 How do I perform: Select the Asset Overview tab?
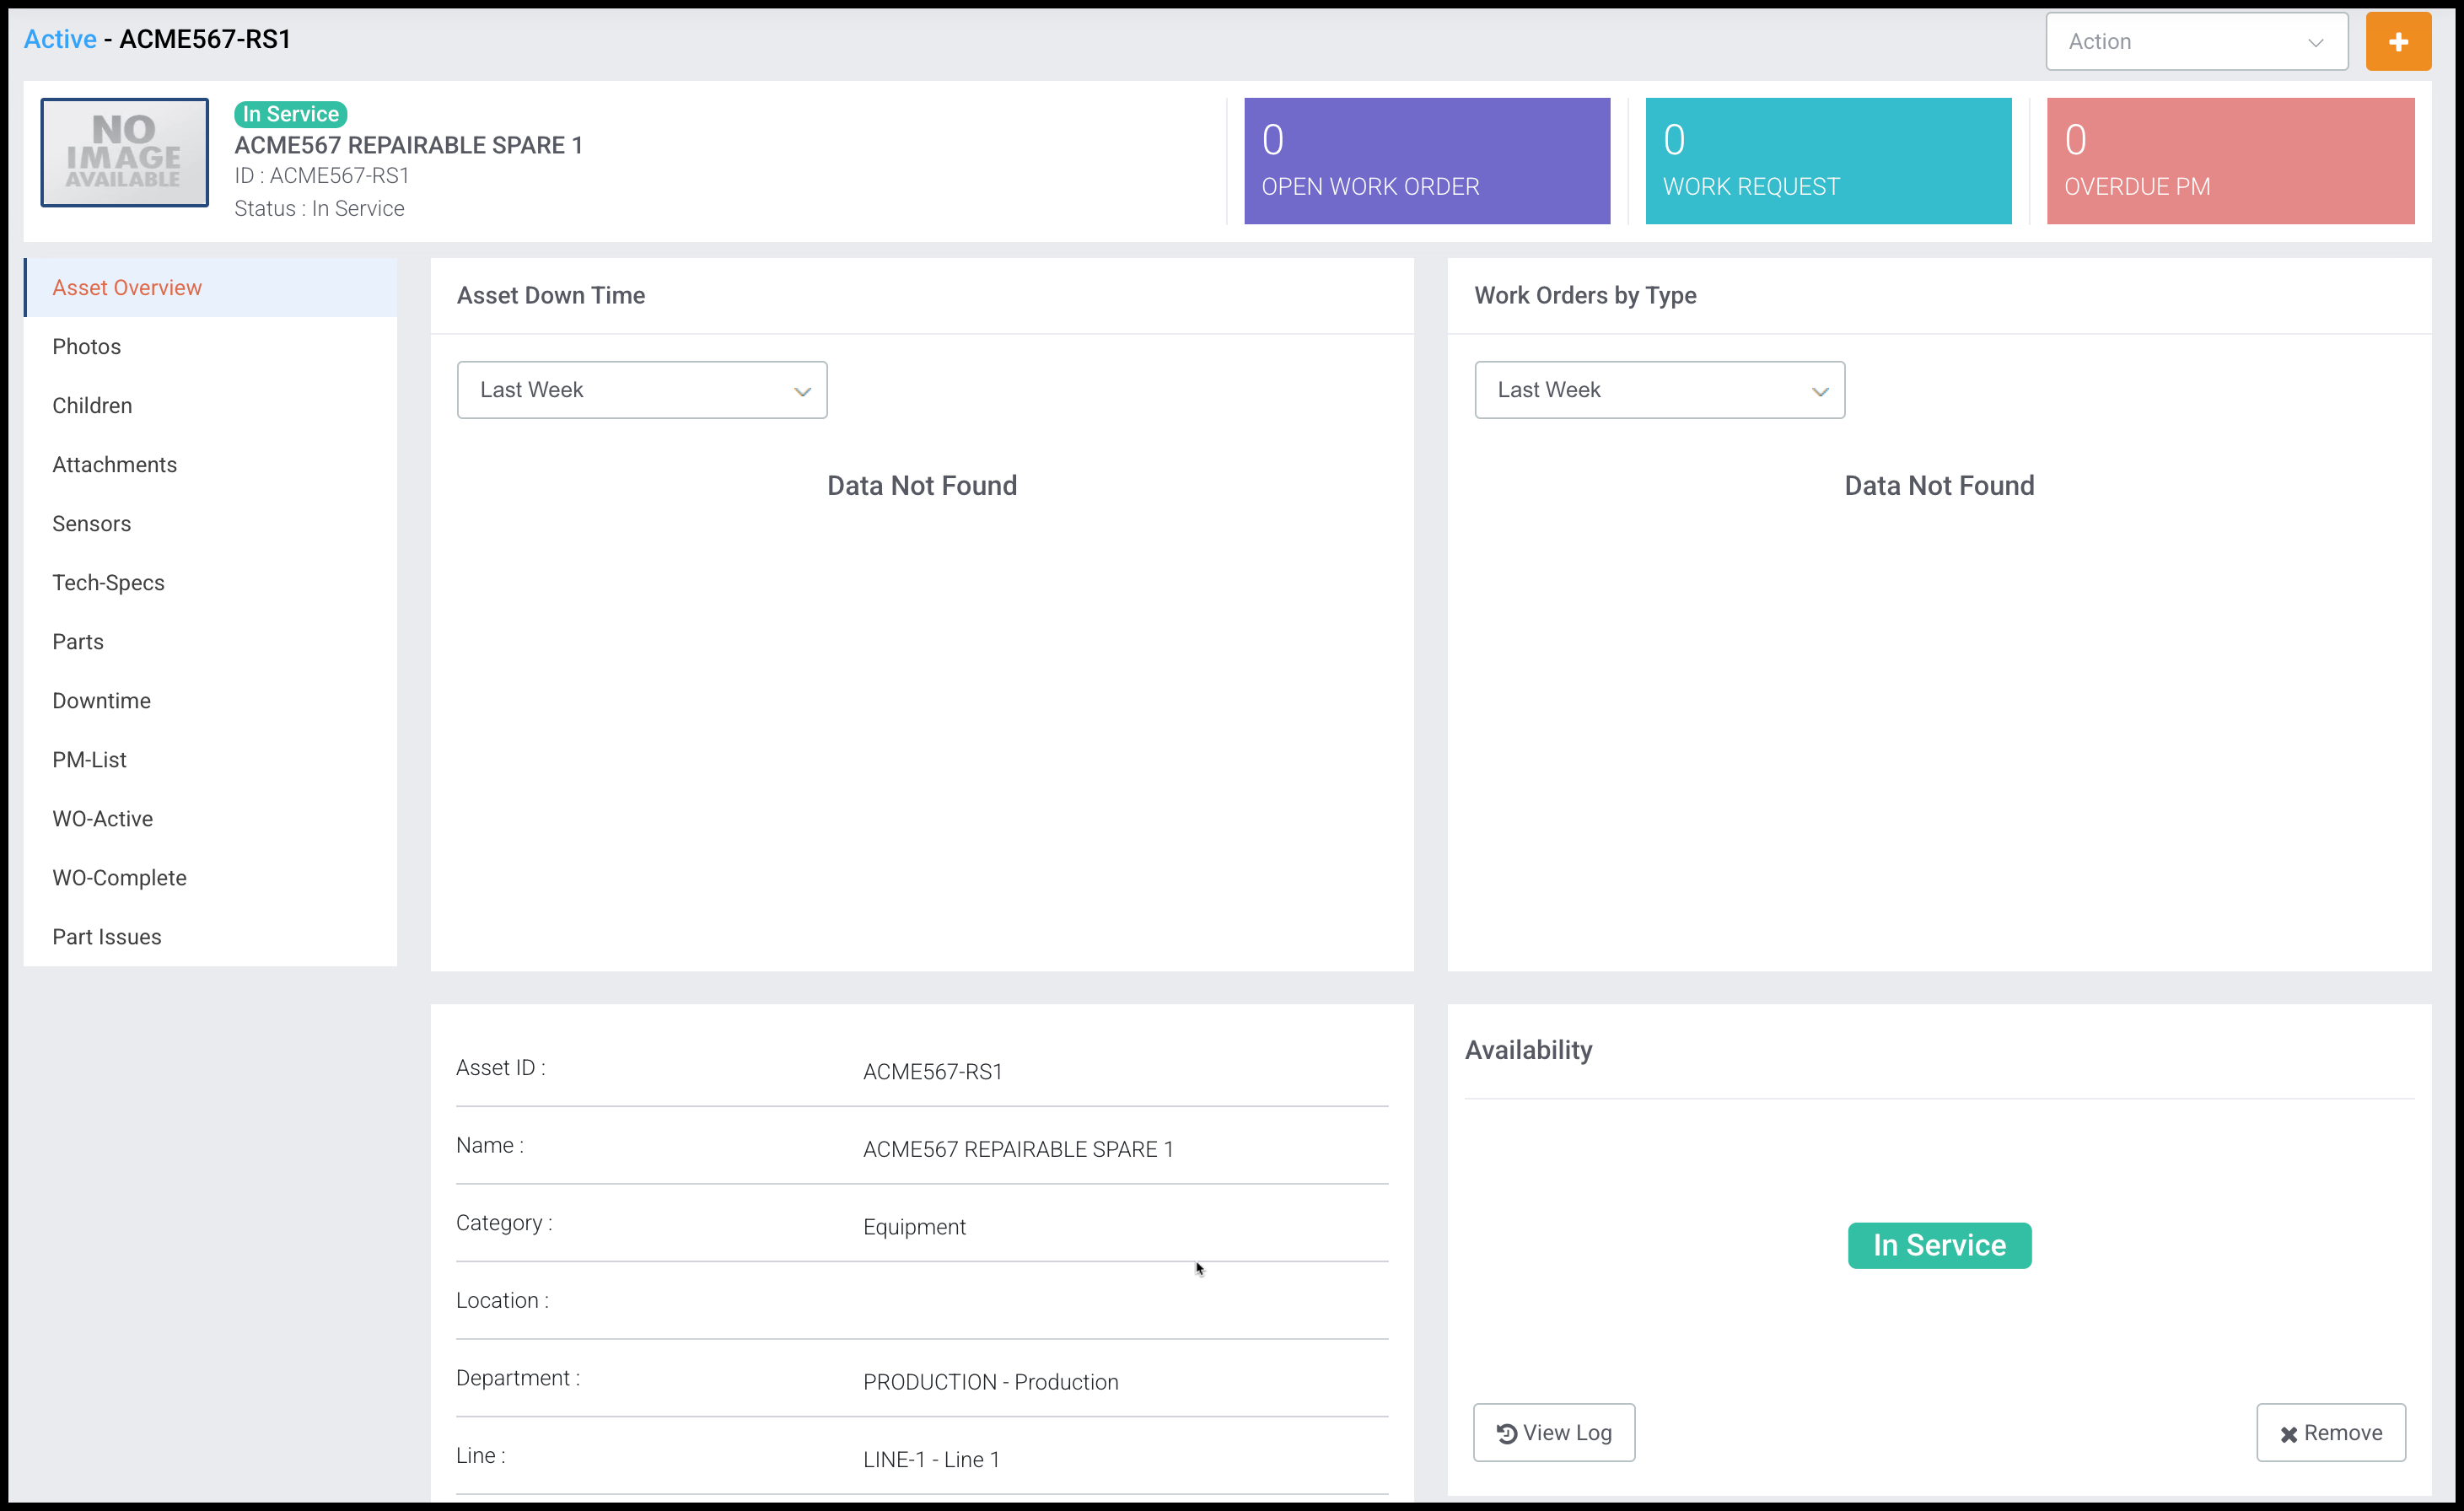point(127,288)
